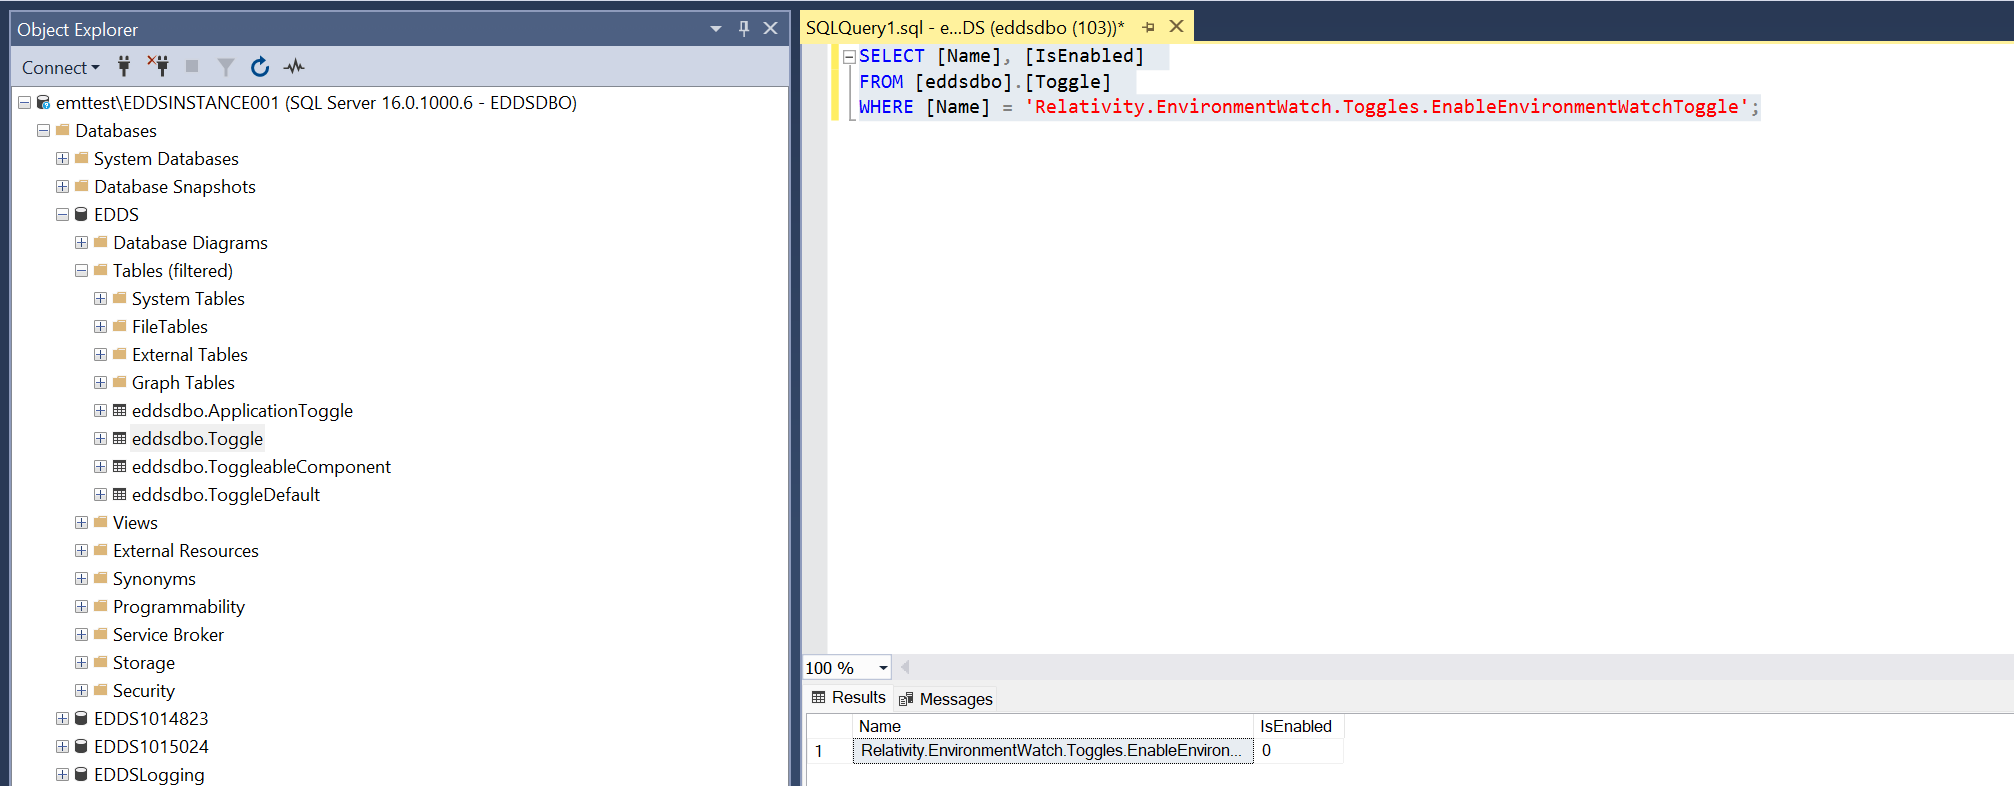Open Activity Monitor from the toolbar
The height and width of the screenshot is (786, 2014).
point(294,67)
